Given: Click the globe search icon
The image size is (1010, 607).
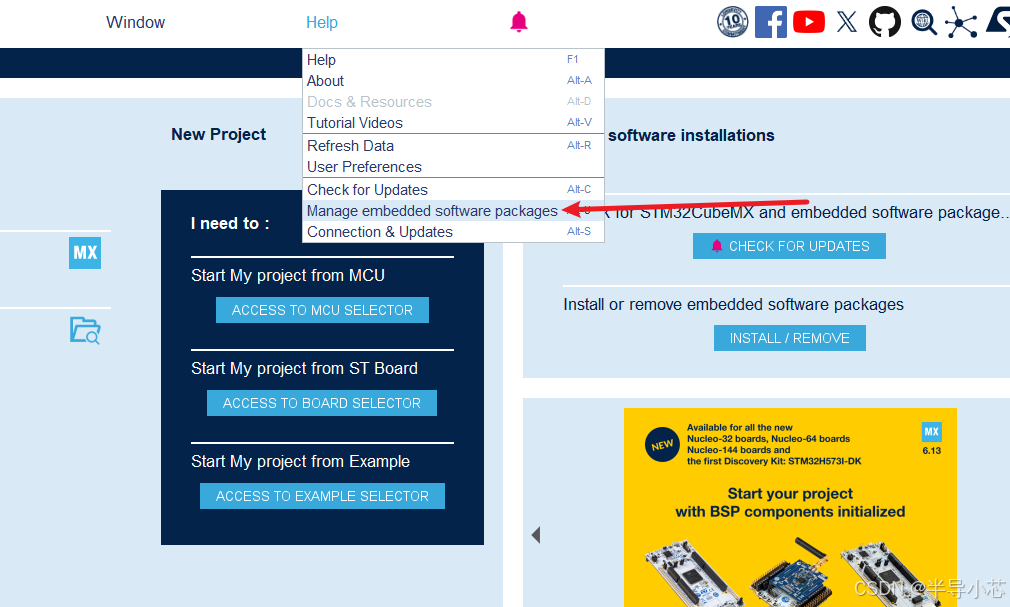Looking at the screenshot, I should [924, 22].
